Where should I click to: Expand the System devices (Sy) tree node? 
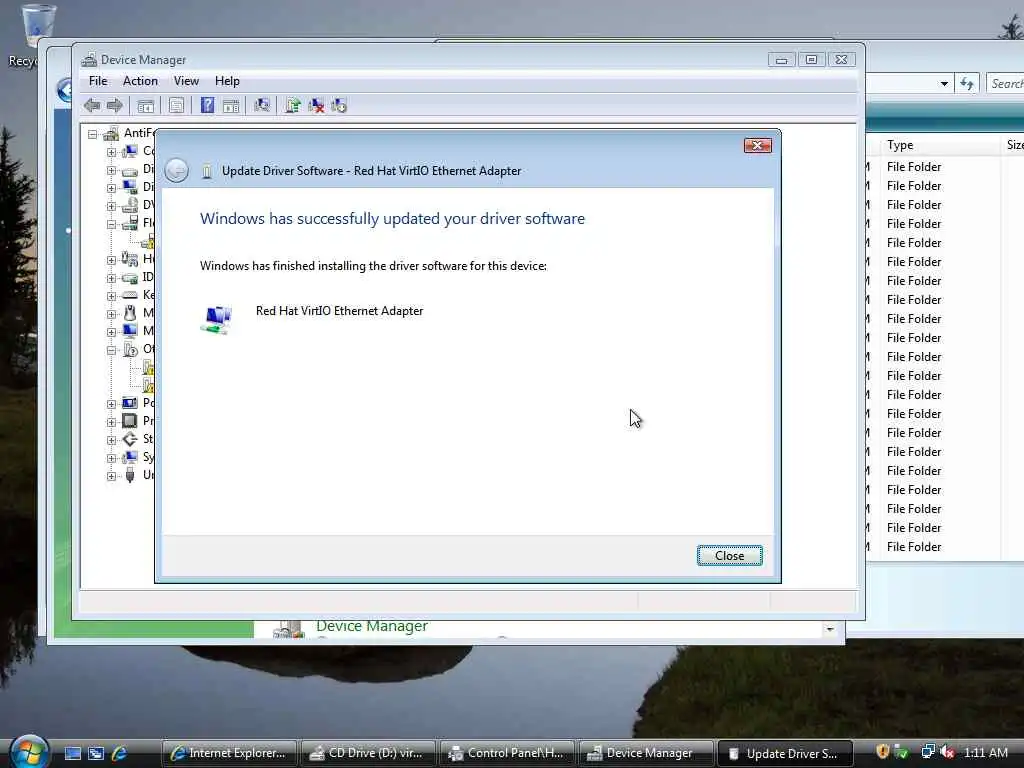112,458
